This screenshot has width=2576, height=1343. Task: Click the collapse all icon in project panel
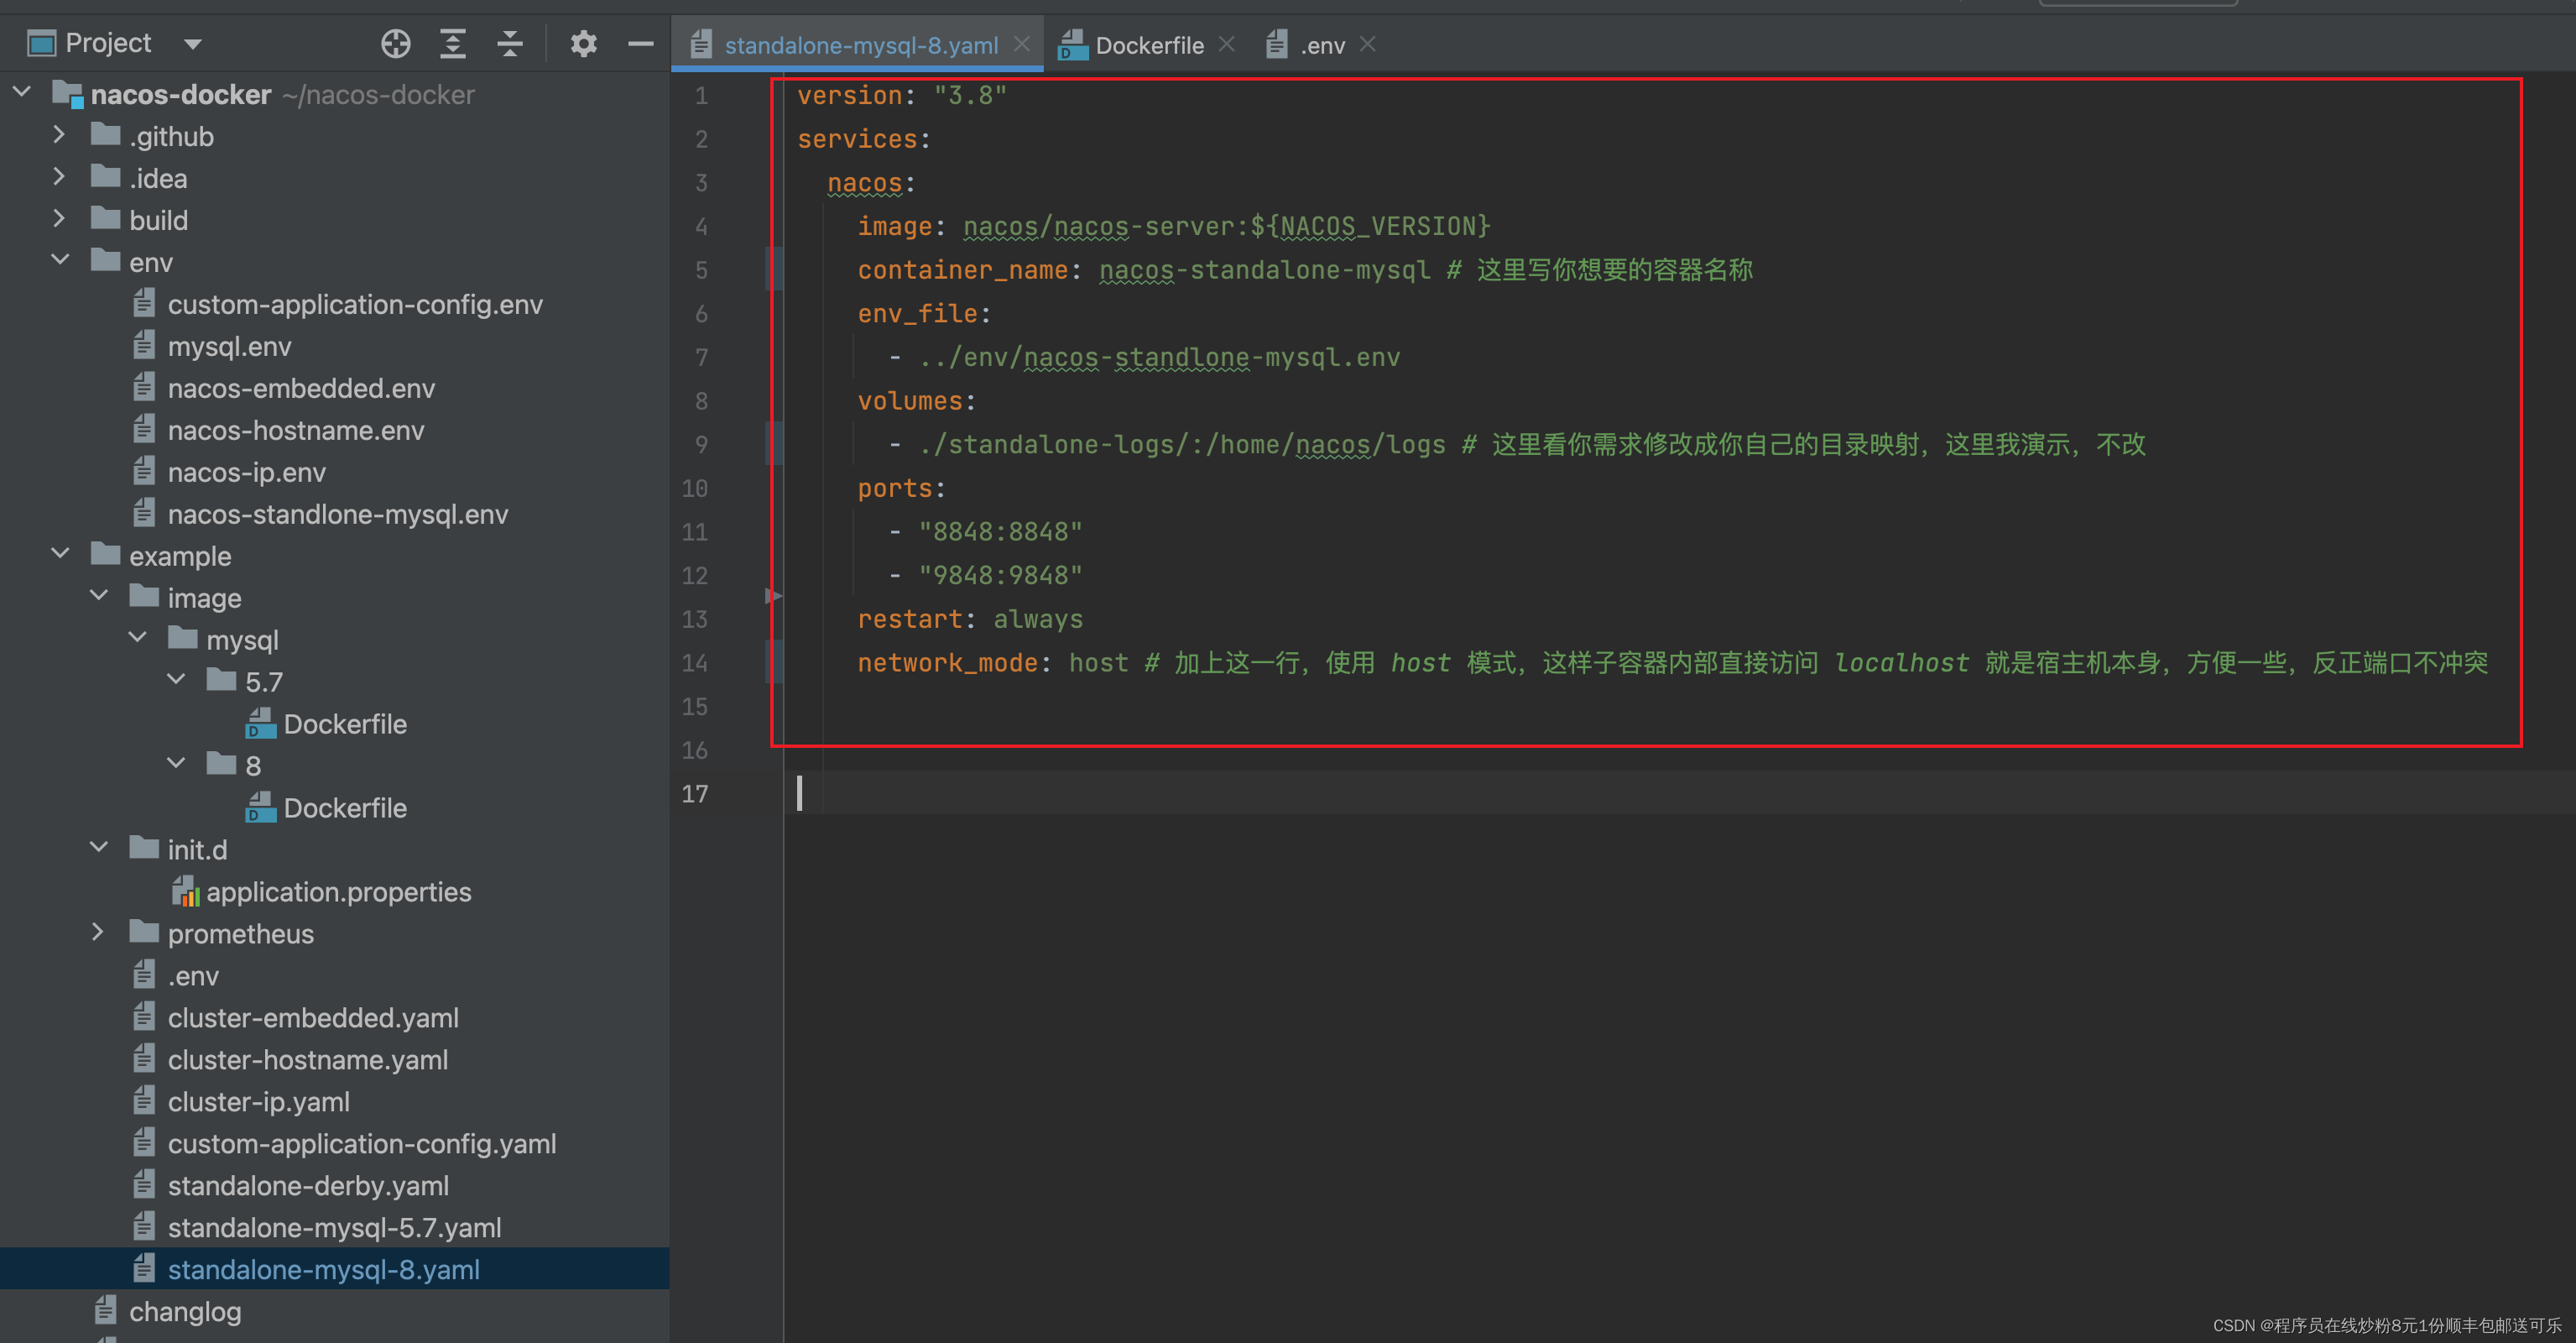click(508, 44)
